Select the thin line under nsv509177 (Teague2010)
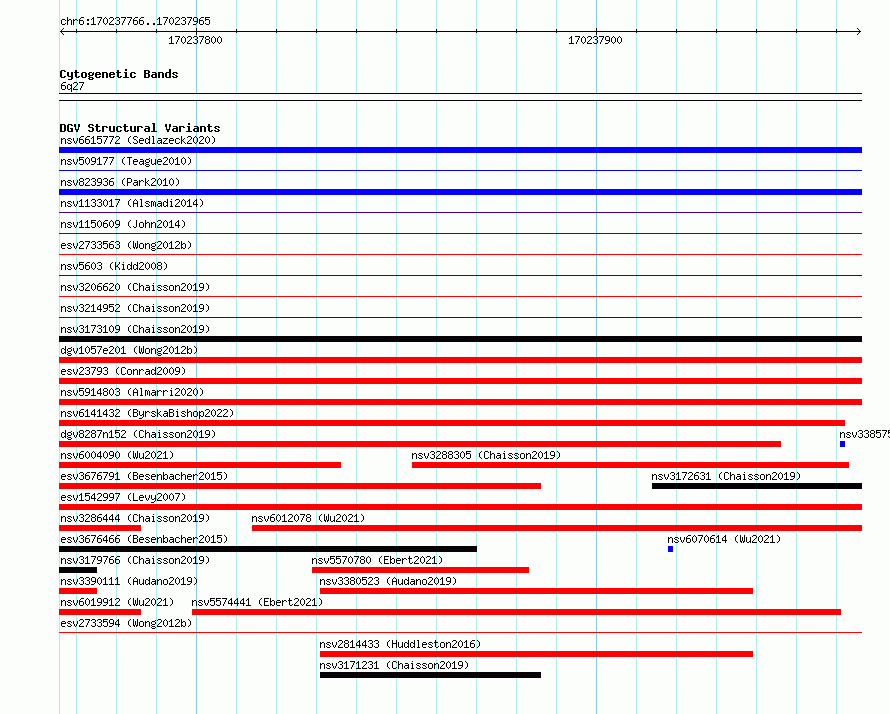 click(460, 170)
